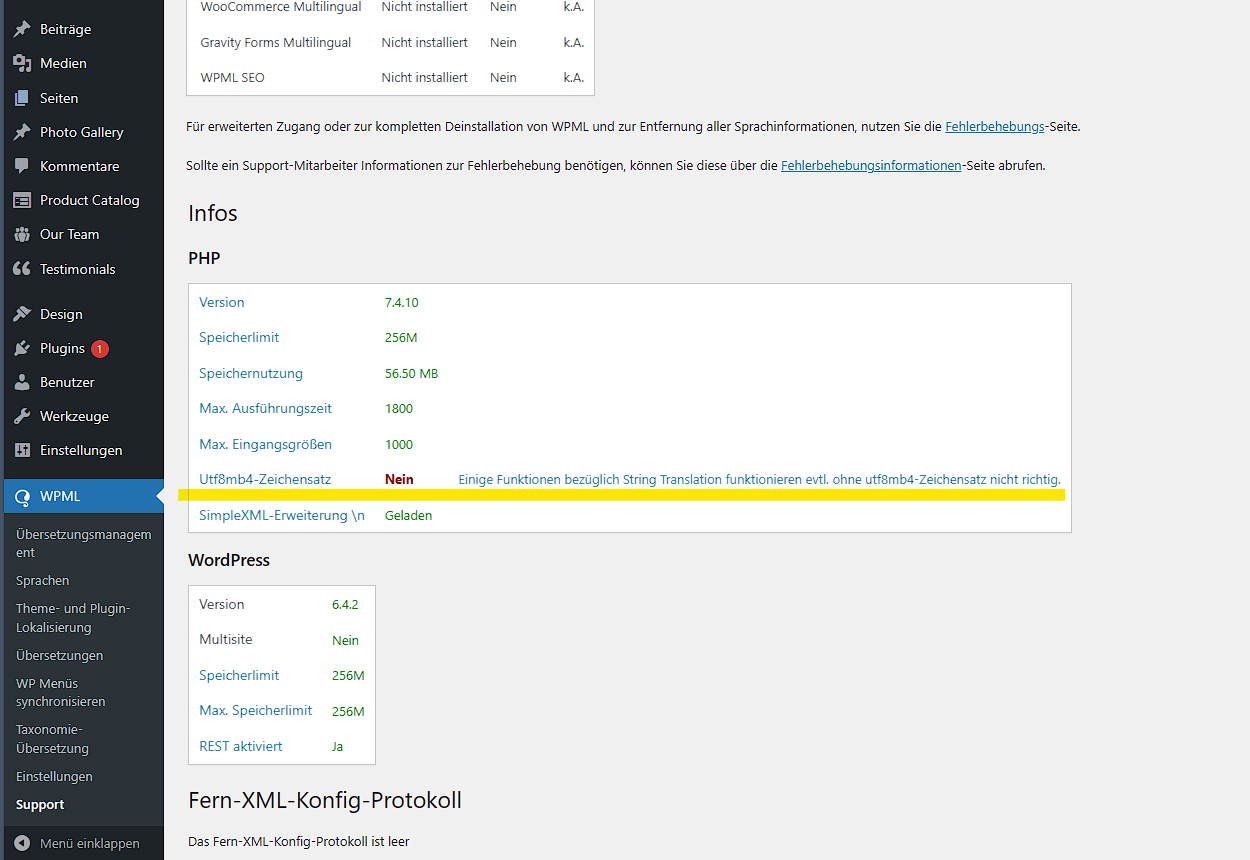This screenshot has height=860, width=1250.
Task: Click WordPress Max. Speicherlimit label
Action: pyautogui.click(x=256, y=711)
